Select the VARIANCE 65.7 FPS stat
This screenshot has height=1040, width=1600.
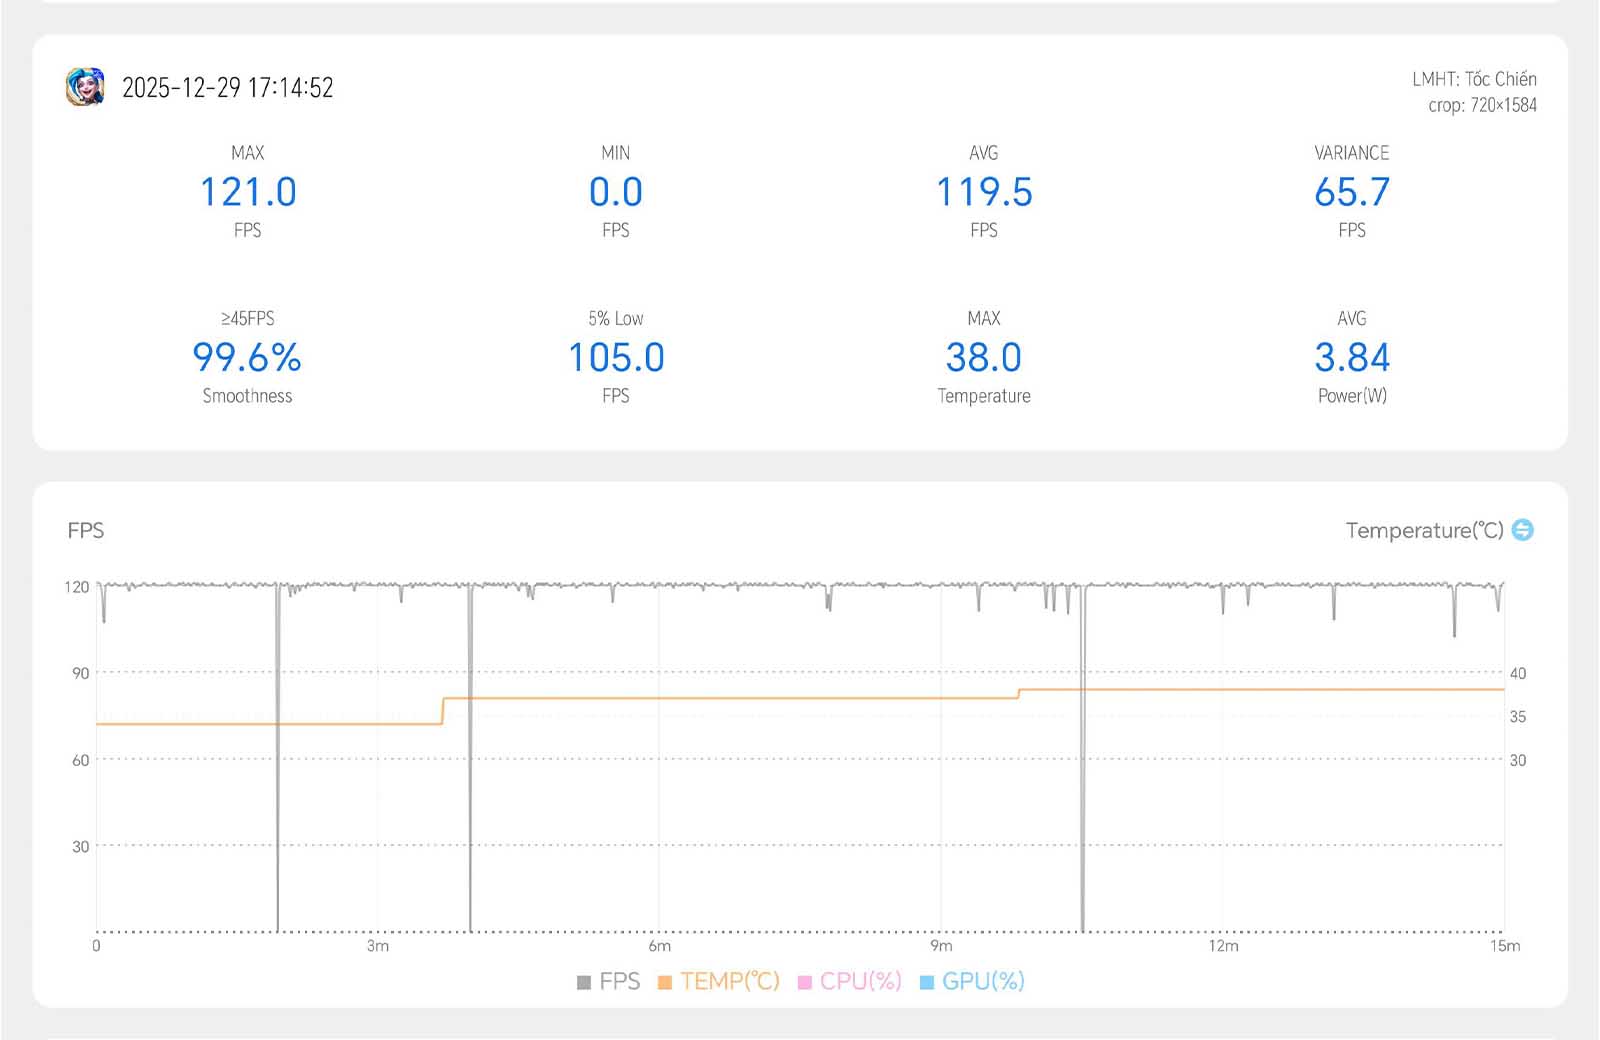click(1352, 192)
